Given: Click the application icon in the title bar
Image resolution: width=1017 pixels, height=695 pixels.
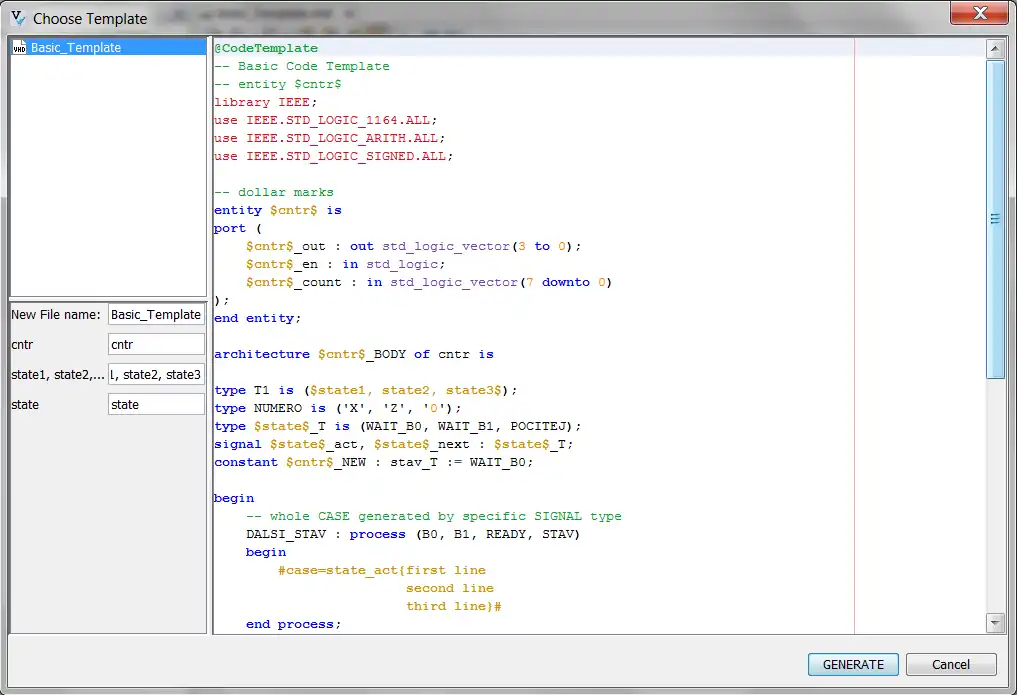Looking at the screenshot, I should [18, 18].
